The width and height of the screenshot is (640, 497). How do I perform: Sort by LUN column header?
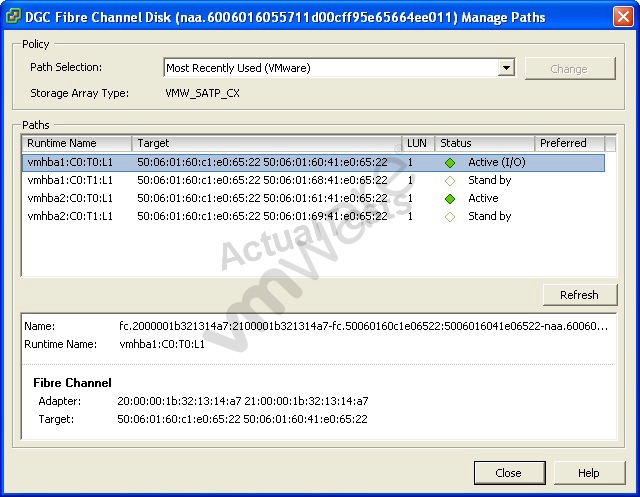418,143
